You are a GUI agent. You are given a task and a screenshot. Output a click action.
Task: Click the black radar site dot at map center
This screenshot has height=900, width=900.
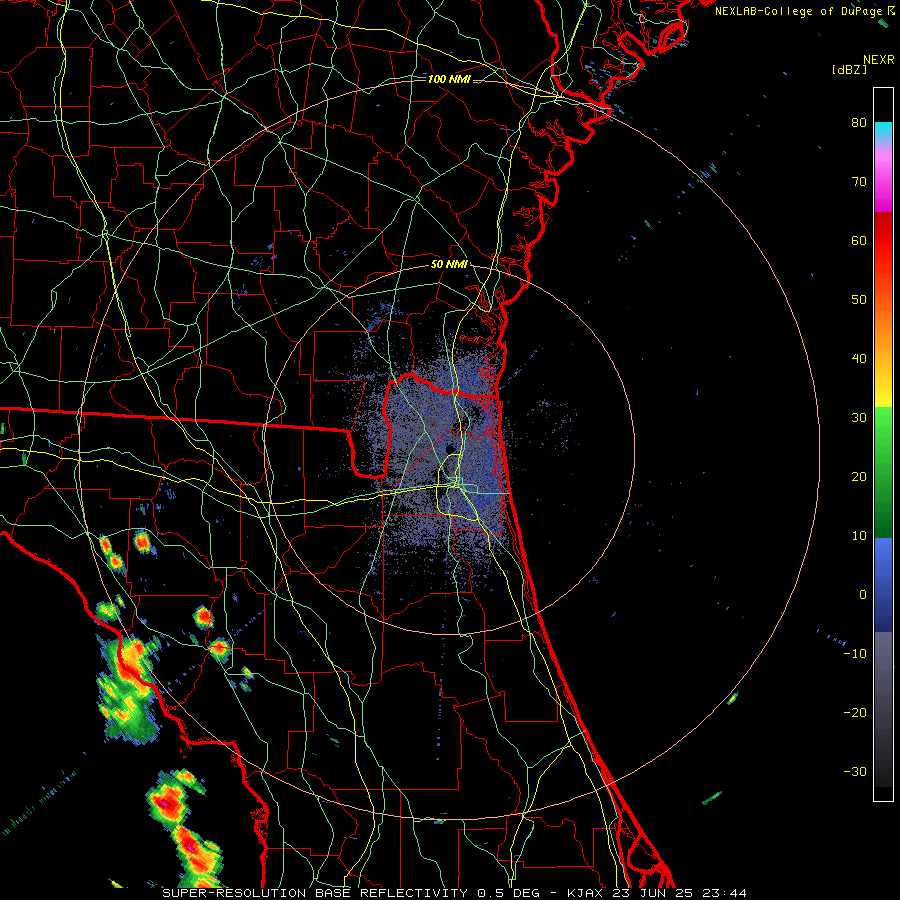(450, 448)
